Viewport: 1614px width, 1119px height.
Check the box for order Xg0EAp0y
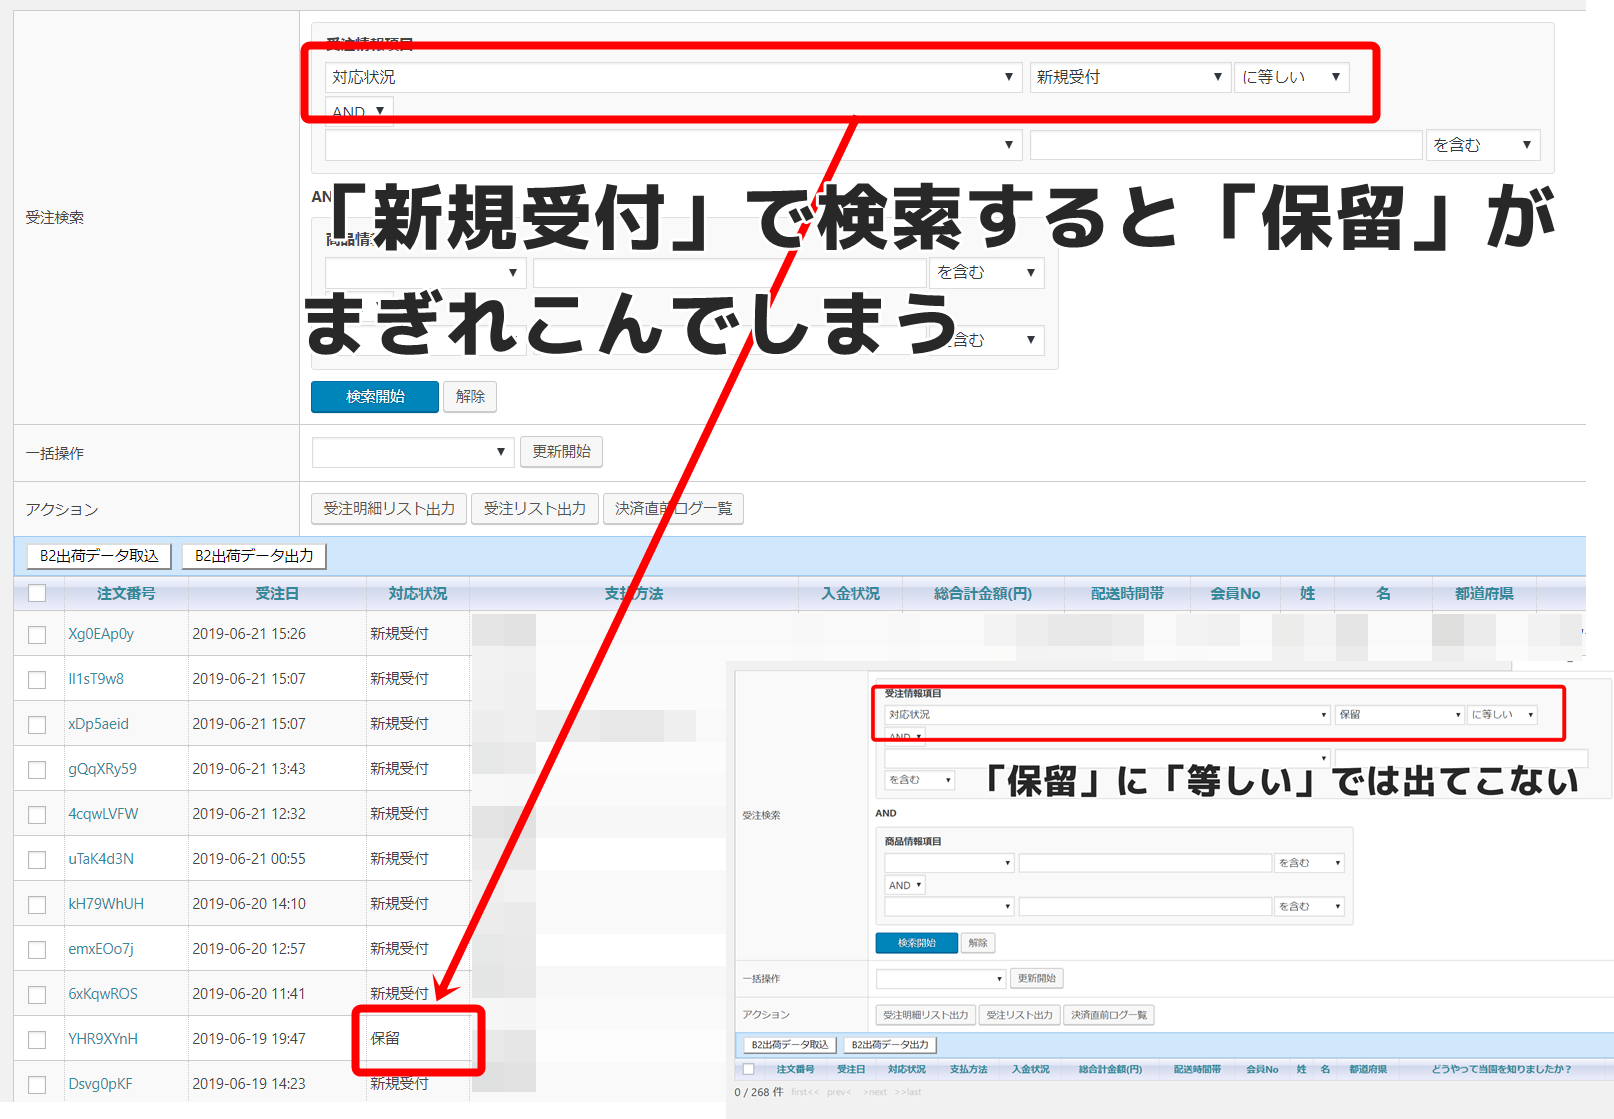(x=37, y=634)
